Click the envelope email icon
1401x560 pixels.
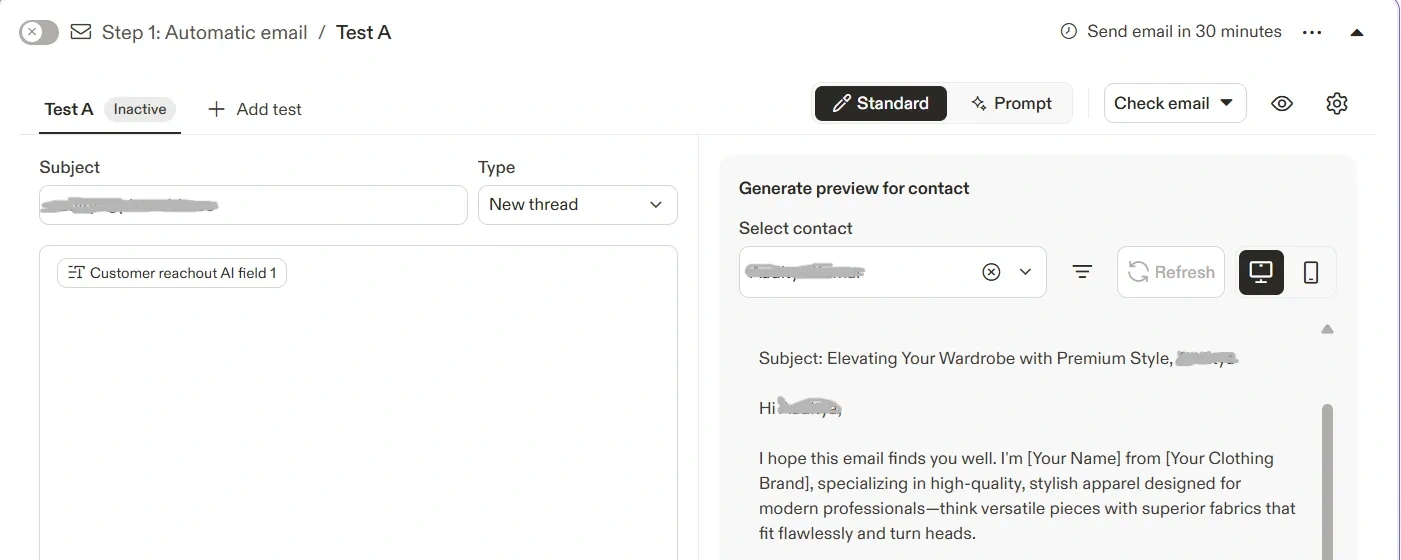click(81, 33)
